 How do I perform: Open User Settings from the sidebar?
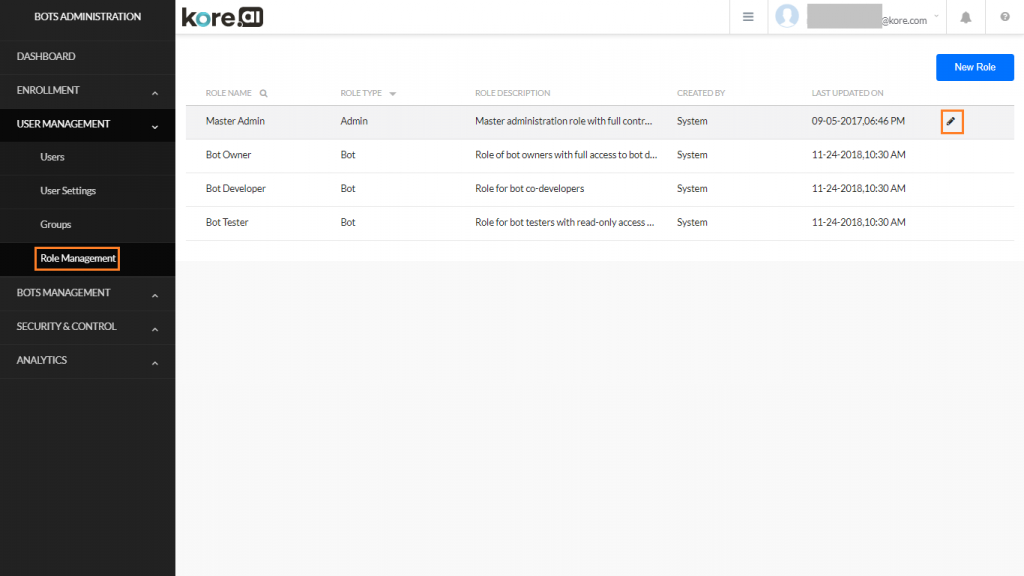click(x=67, y=190)
